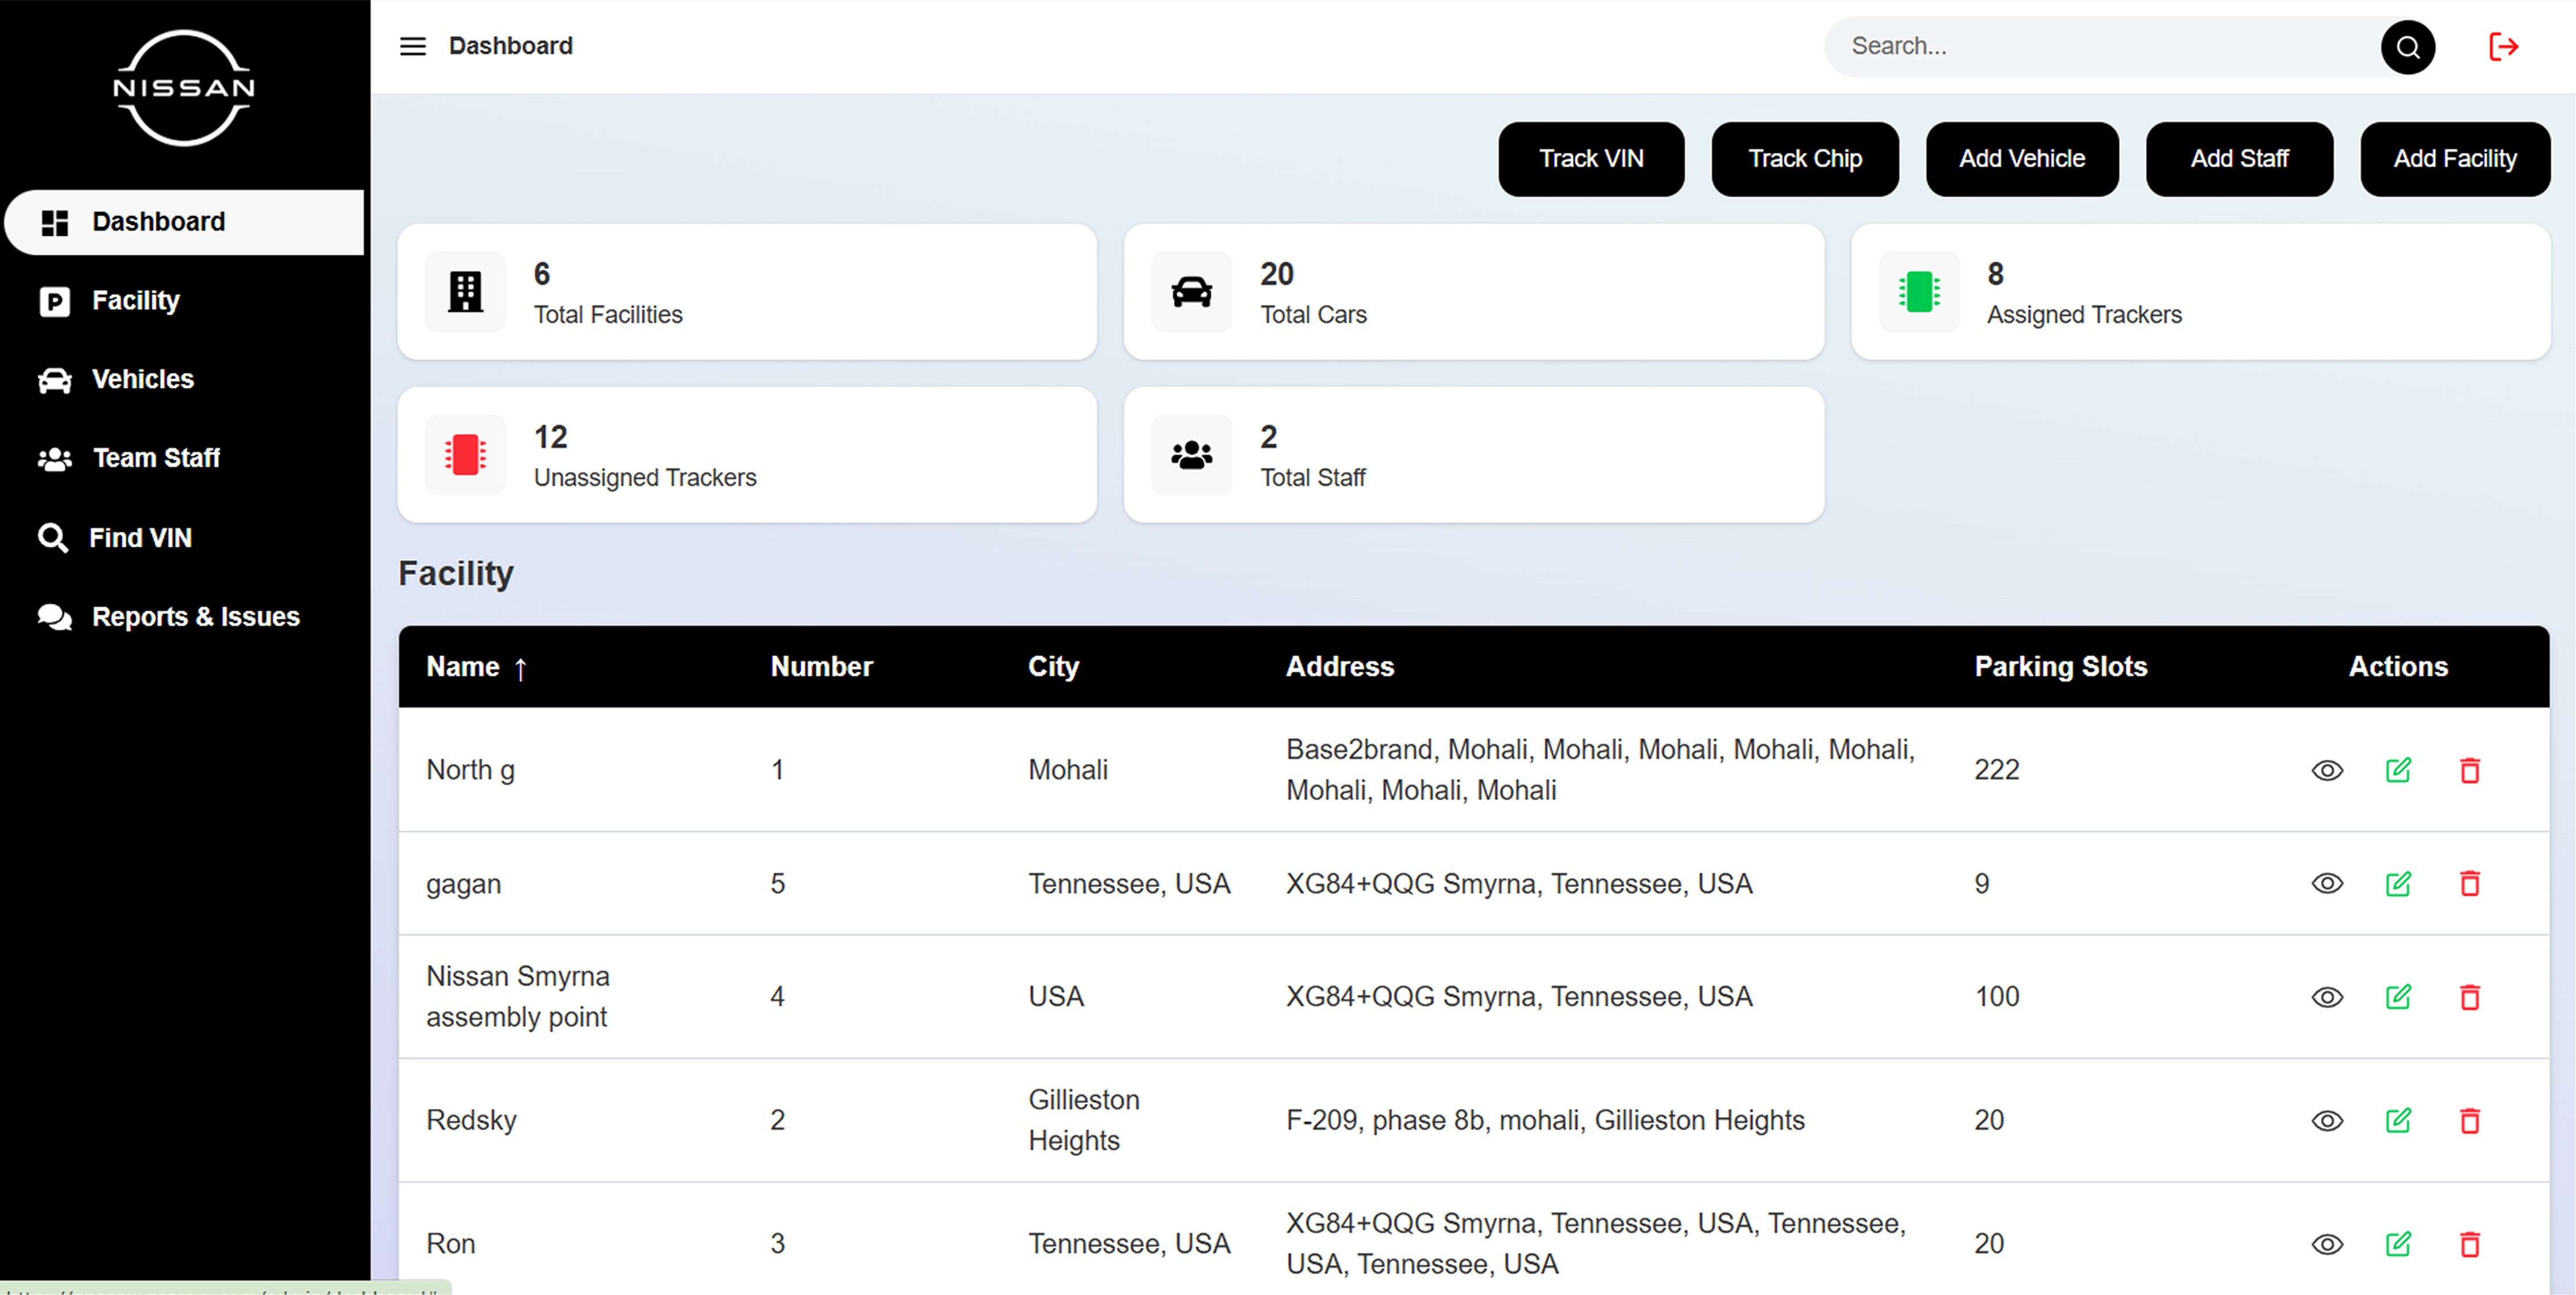Sort table by Name column
This screenshot has height=1295, width=2576.
click(476, 667)
